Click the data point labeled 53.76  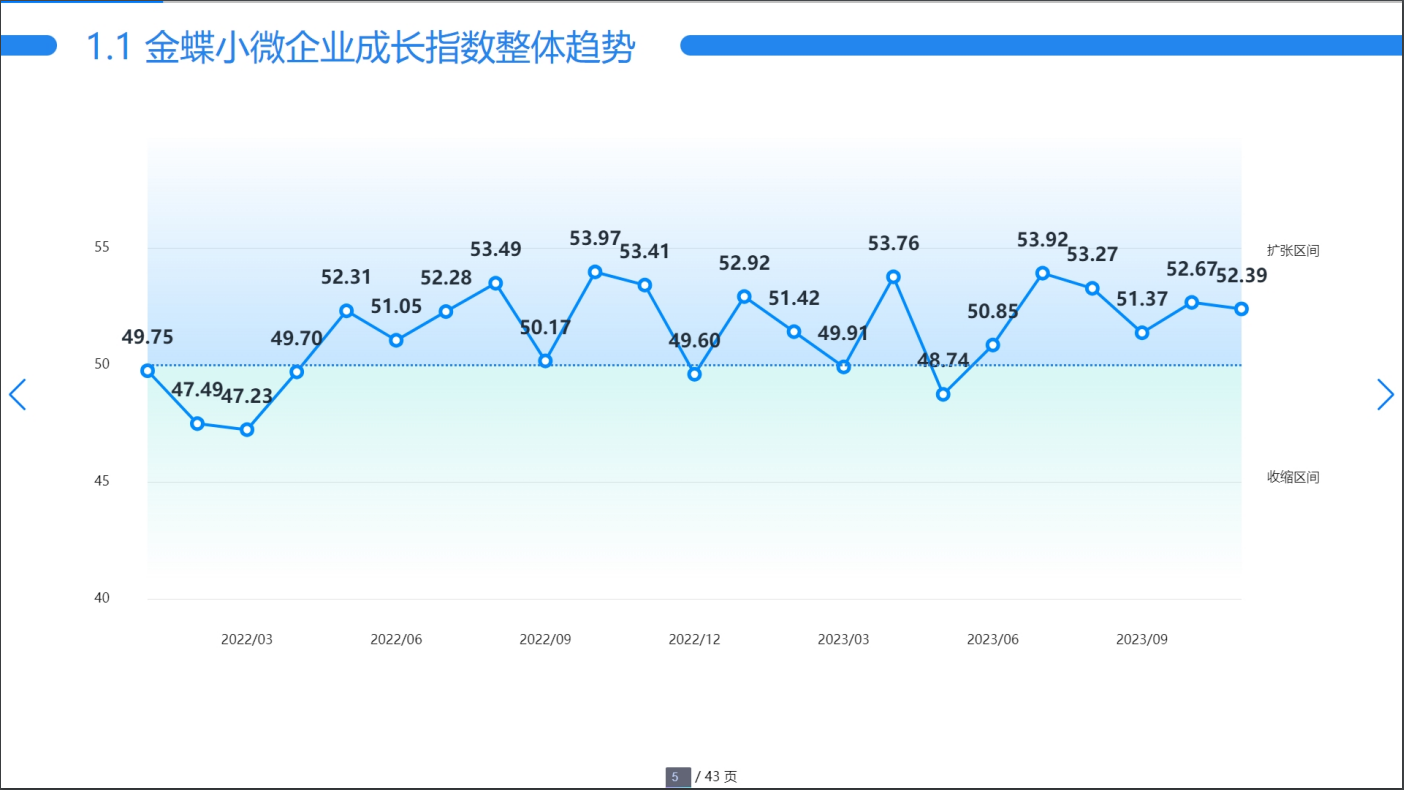[x=894, y=277]
